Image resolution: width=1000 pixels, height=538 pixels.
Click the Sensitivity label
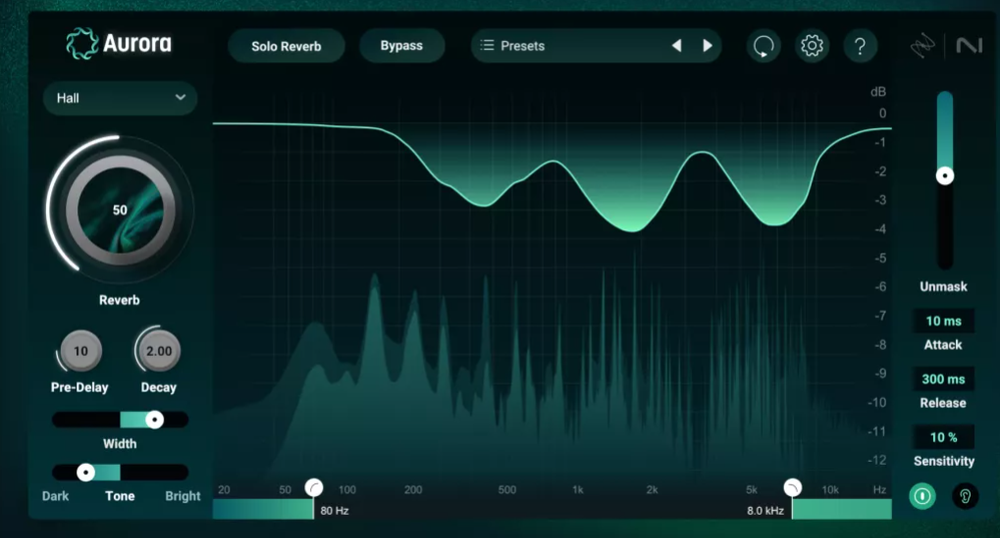pyautogui.click(x=944, y=461)
